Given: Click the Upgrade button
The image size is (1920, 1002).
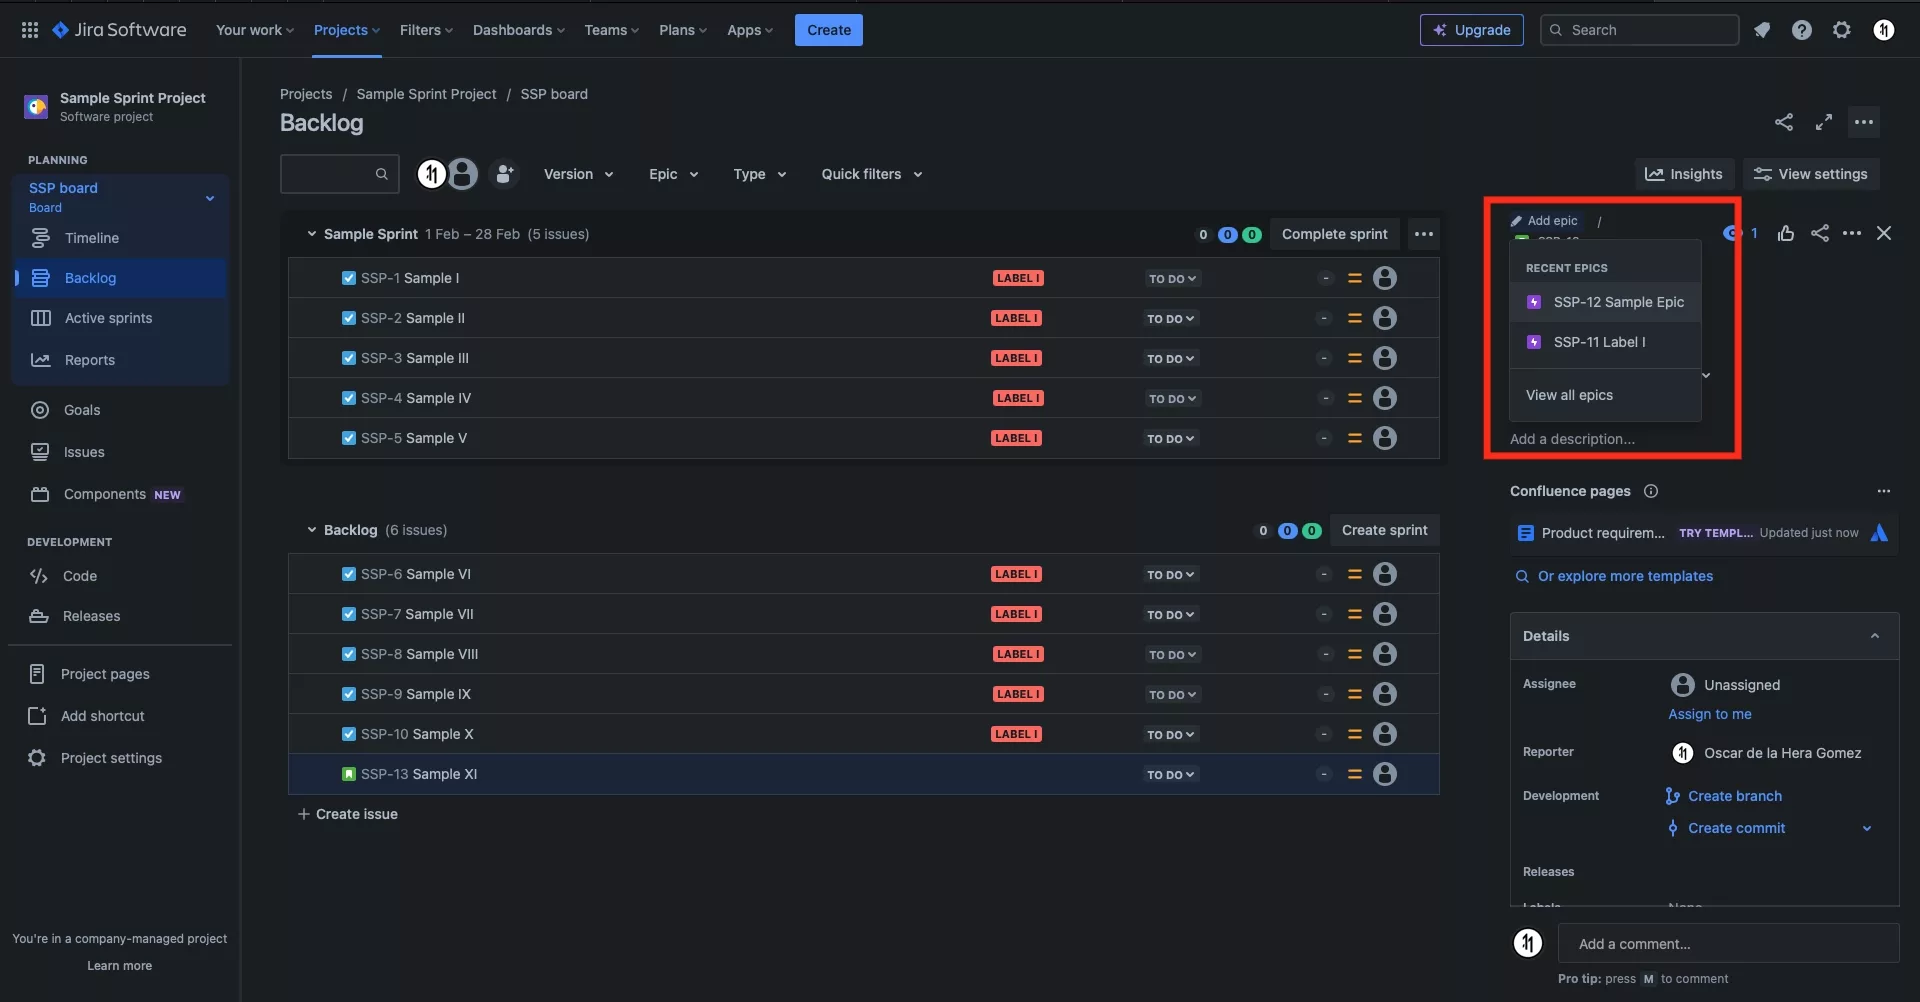Looking at the screenshot, I should [1472, 30].
